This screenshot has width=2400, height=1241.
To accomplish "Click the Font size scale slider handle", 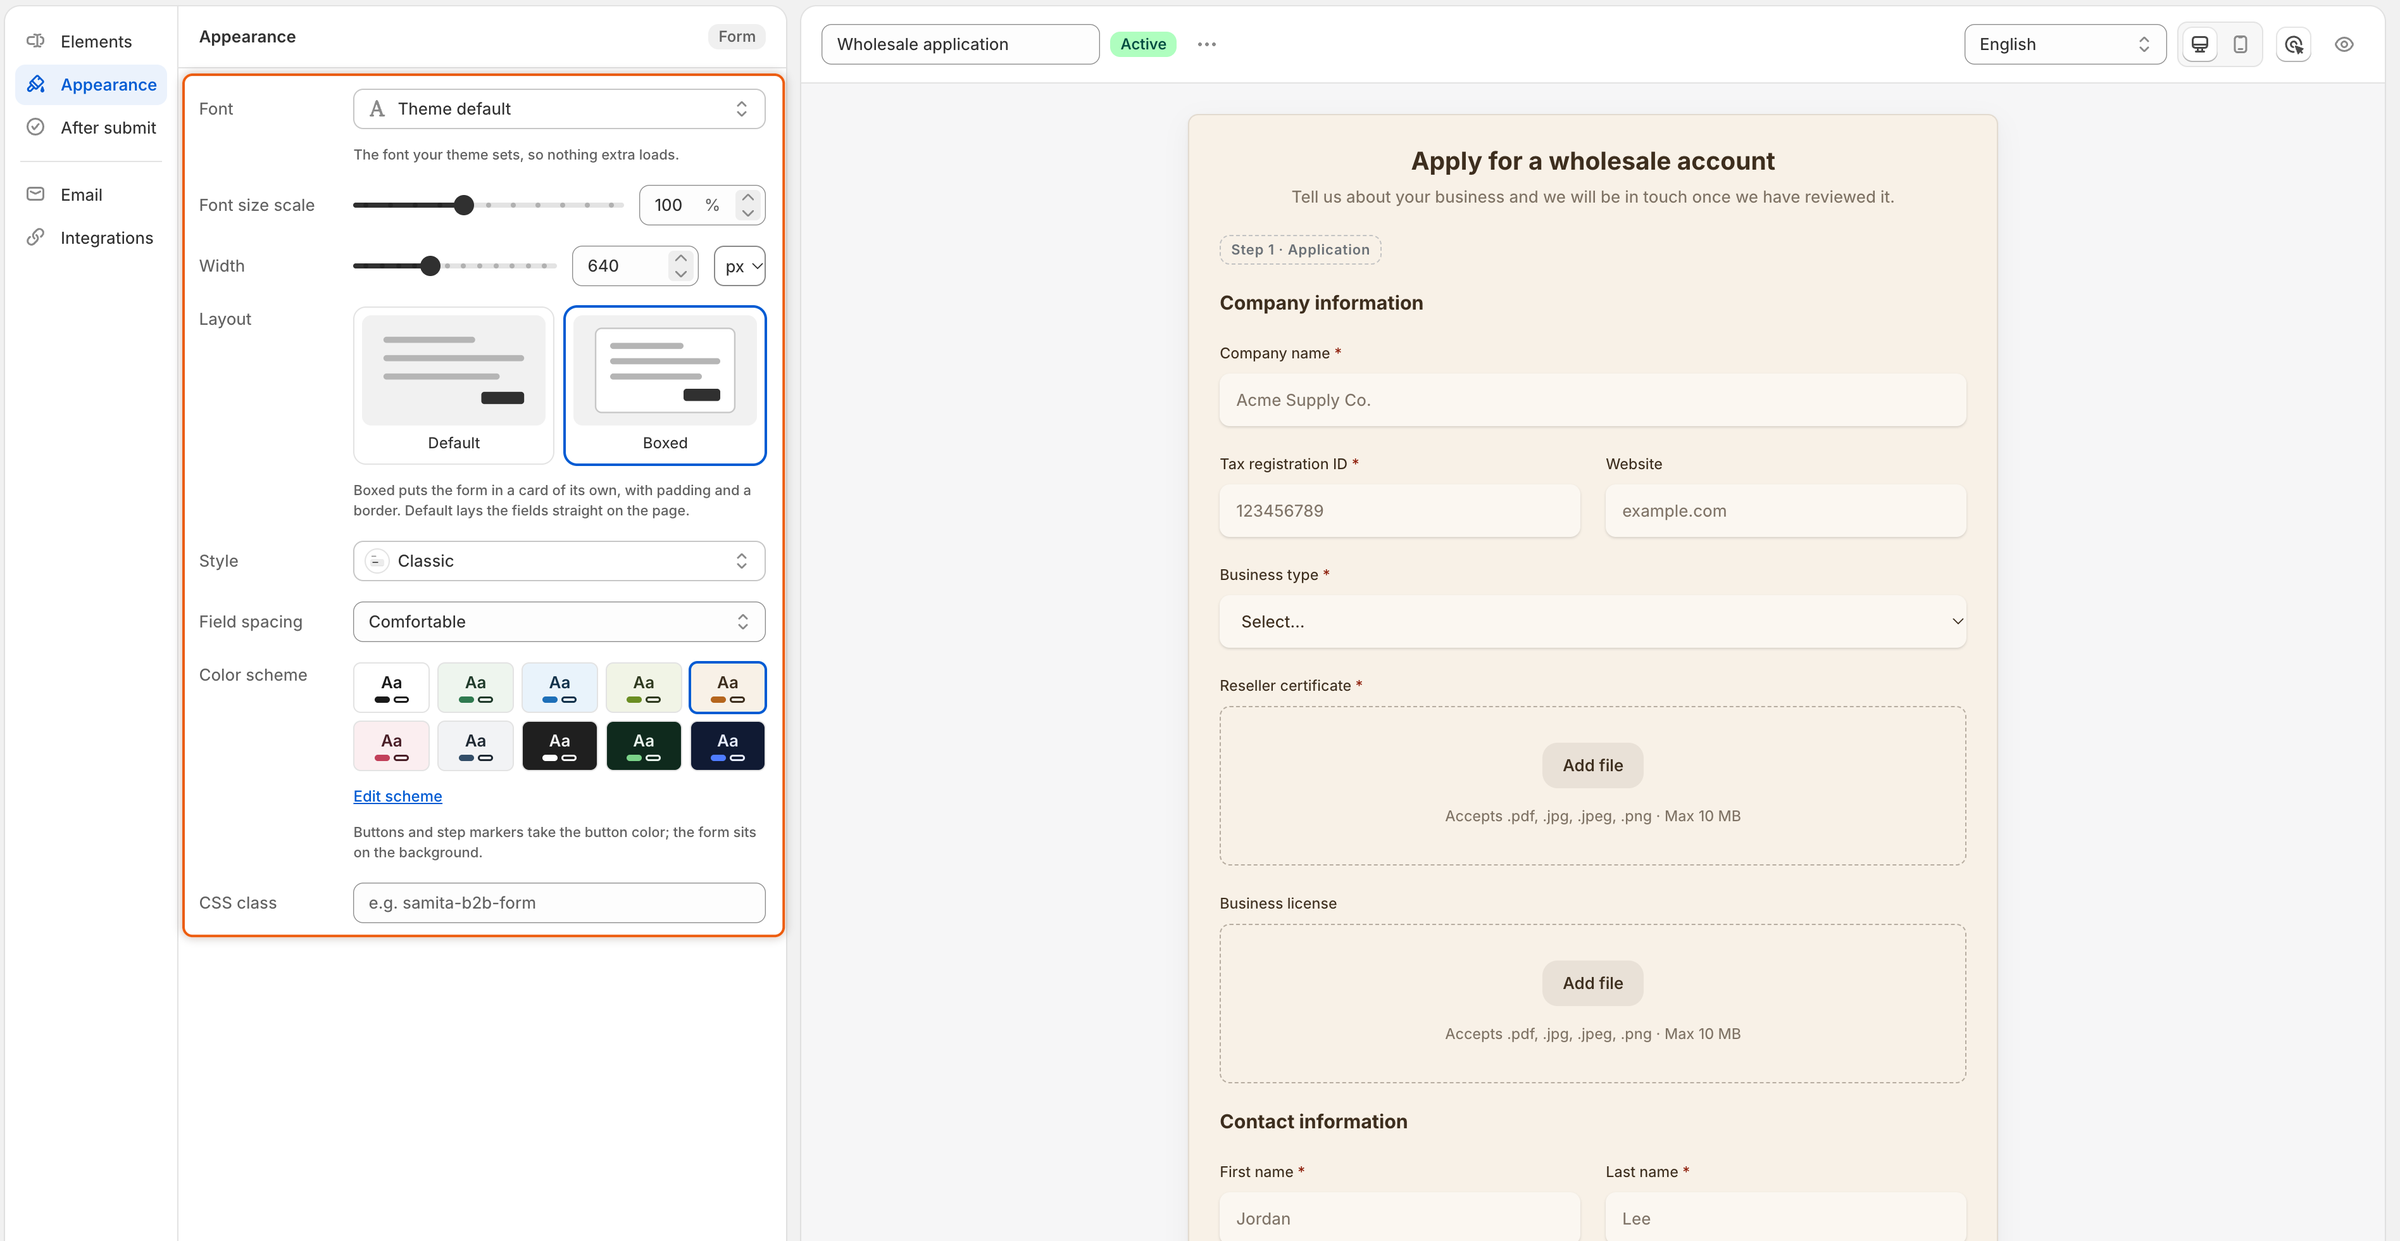I will click(x=463, y=205).
